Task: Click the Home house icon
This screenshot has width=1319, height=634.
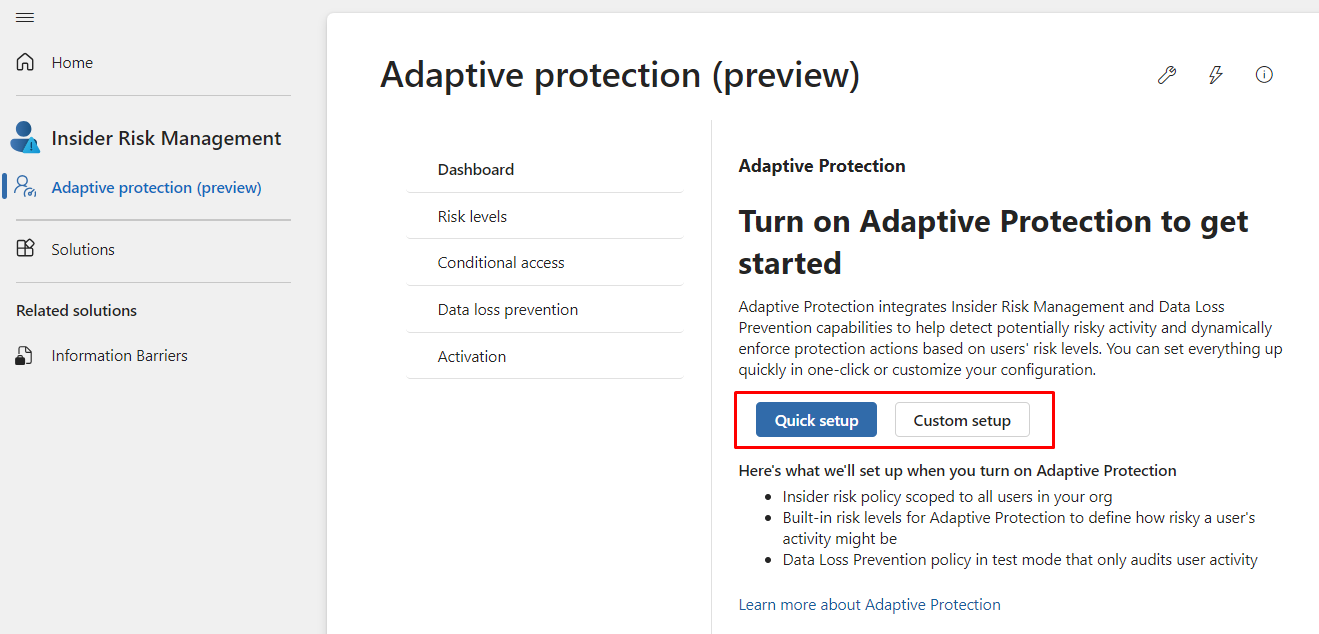Action: [26, 62]
